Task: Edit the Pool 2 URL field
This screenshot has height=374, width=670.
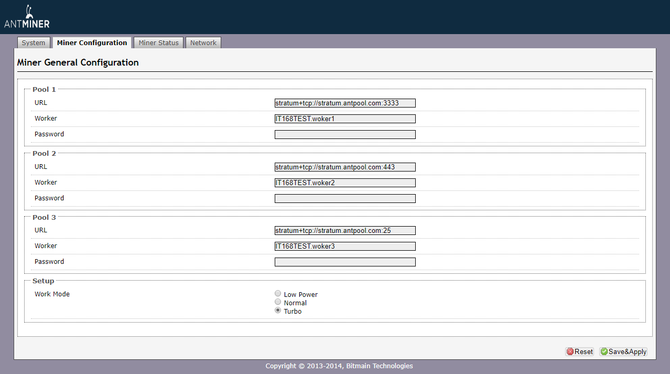Action: (x=345, y=167)
